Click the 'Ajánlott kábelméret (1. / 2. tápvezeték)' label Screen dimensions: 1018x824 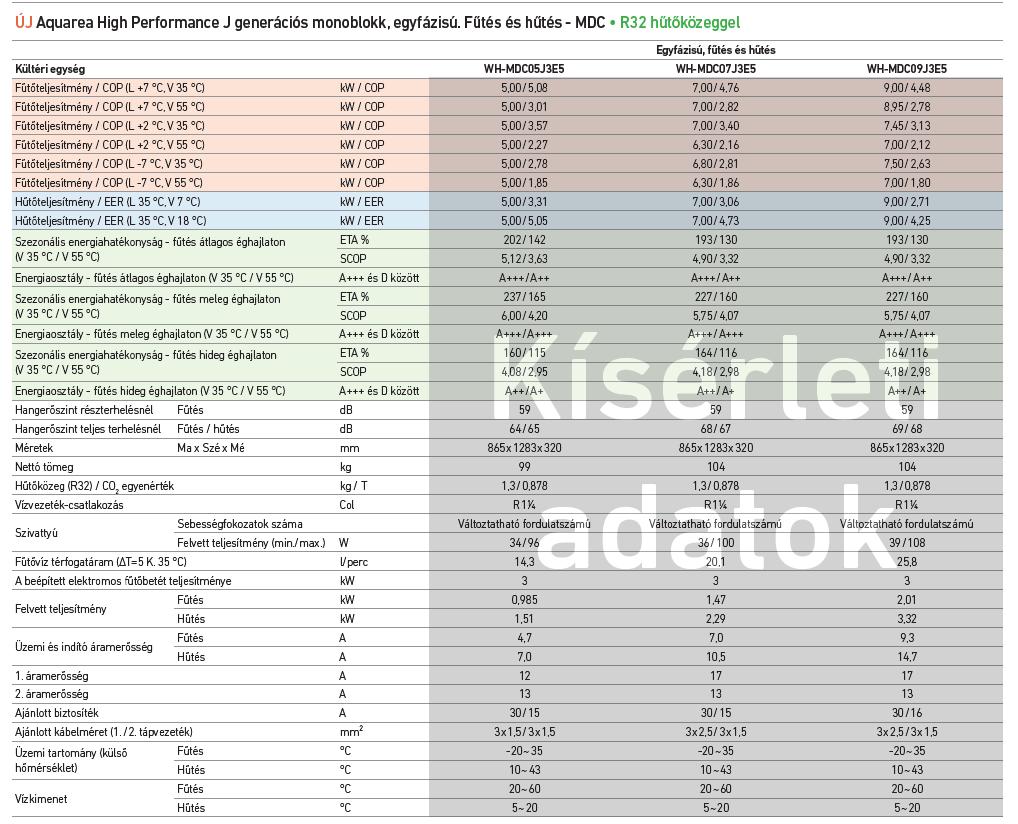103,732
